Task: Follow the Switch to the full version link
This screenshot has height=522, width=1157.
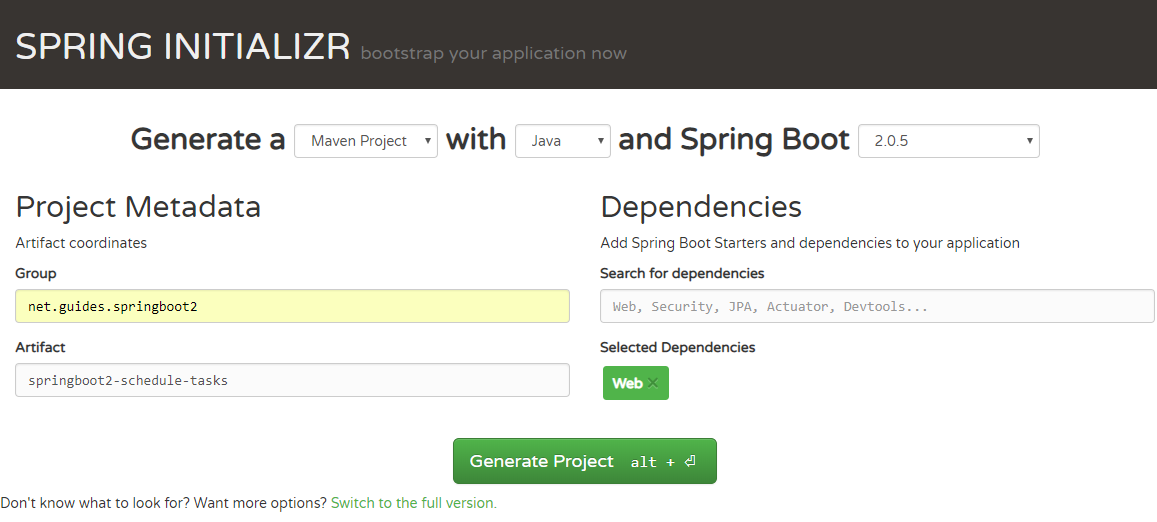Action: (x=414, y=503)
